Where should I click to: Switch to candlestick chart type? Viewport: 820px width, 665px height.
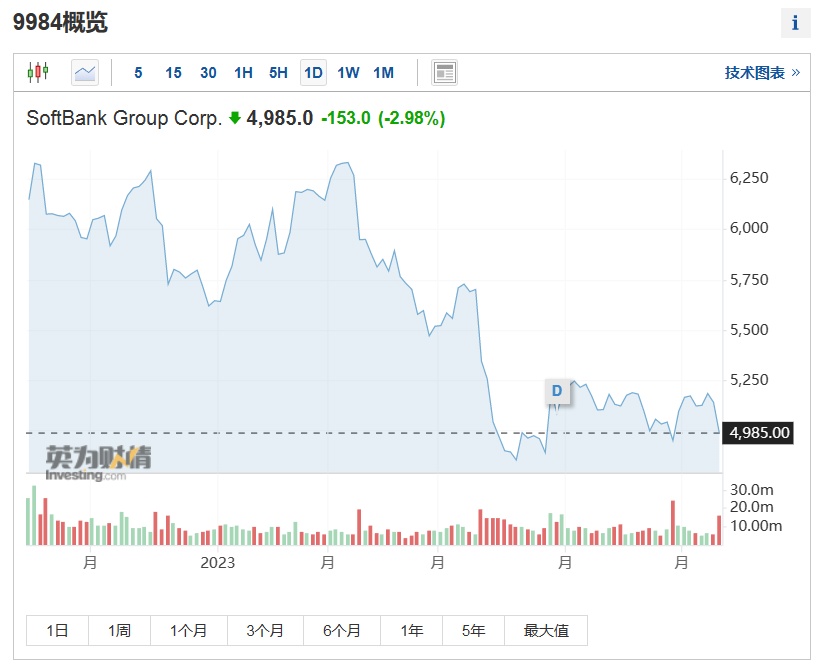(38, 72)
